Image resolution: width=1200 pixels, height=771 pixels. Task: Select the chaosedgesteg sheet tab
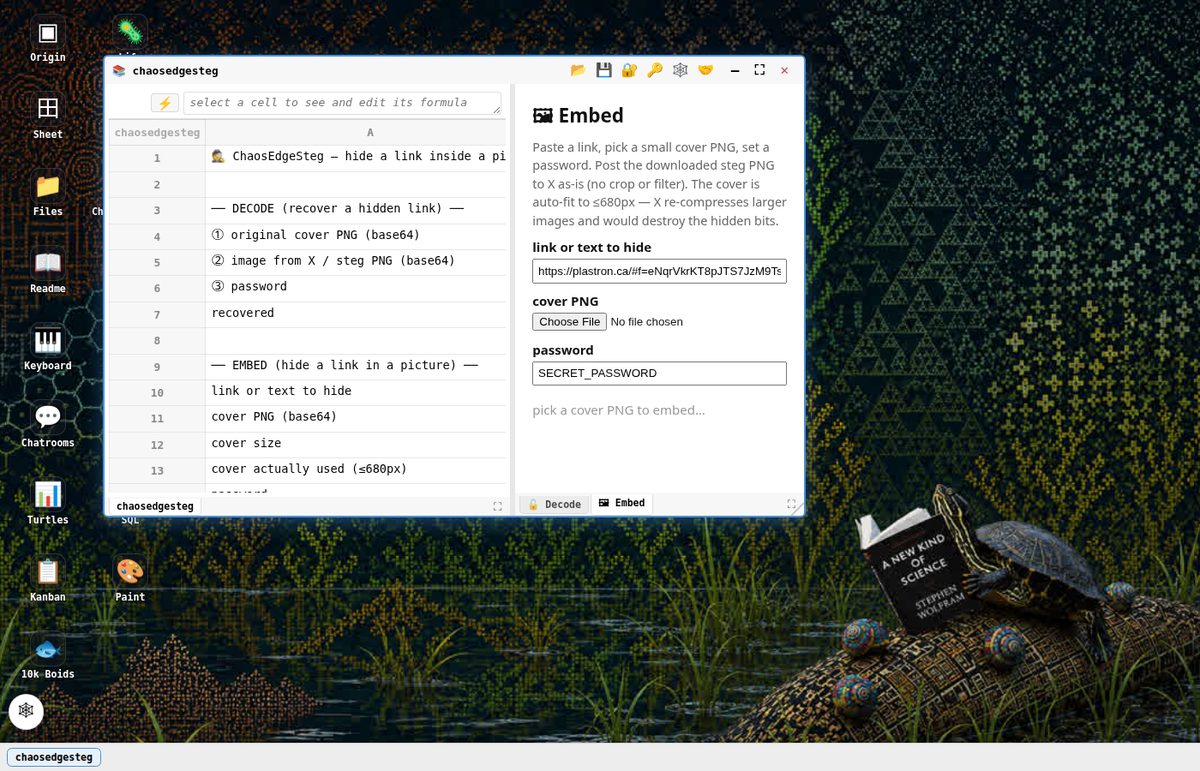[155, 506]
